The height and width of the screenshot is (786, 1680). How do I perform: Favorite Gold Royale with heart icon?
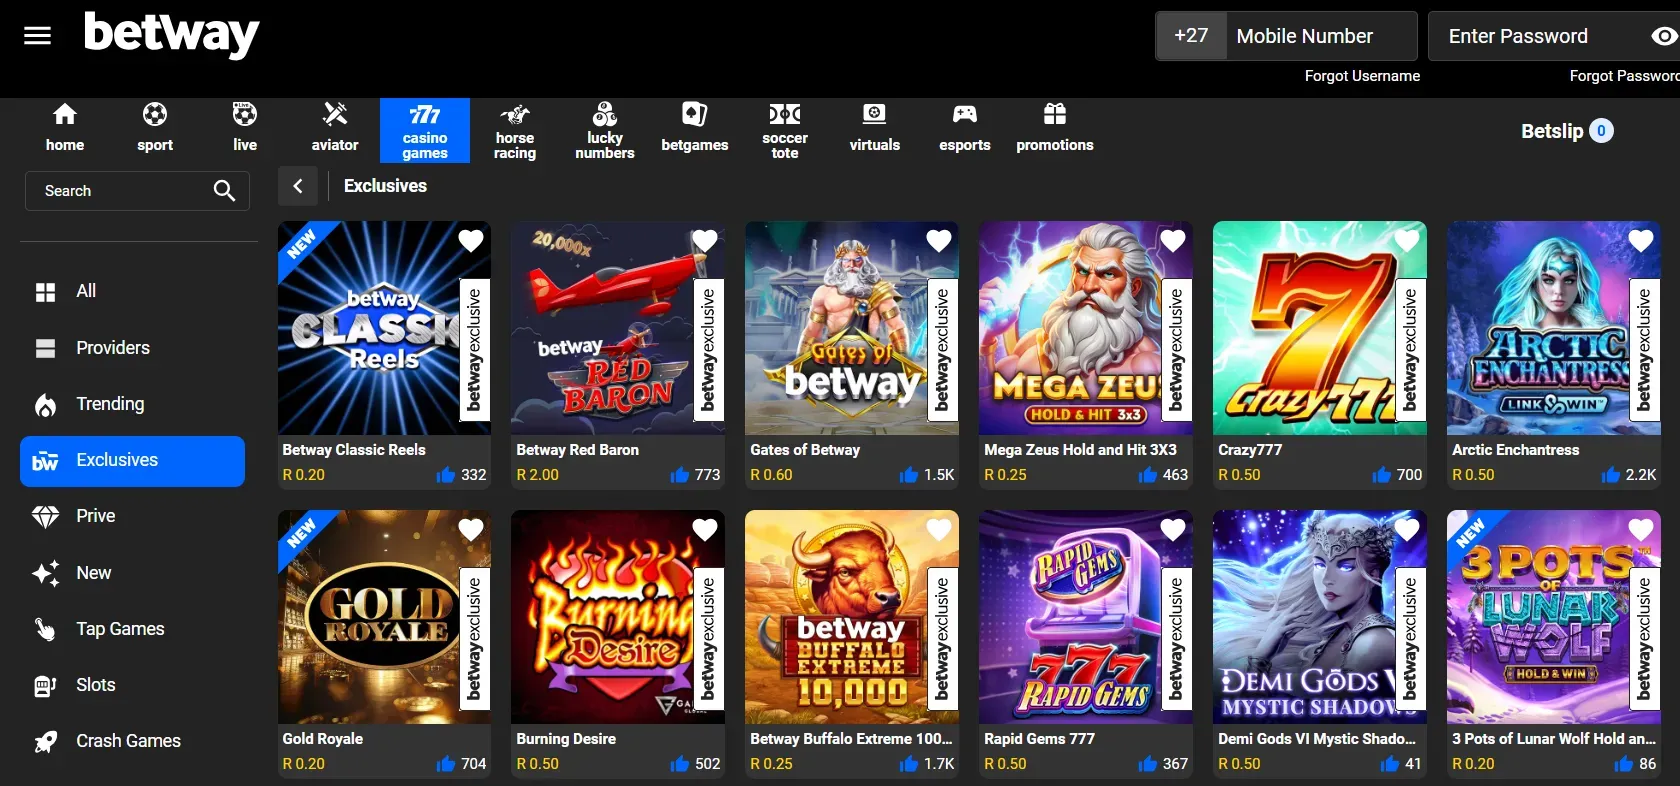click(x=470, y=530)
